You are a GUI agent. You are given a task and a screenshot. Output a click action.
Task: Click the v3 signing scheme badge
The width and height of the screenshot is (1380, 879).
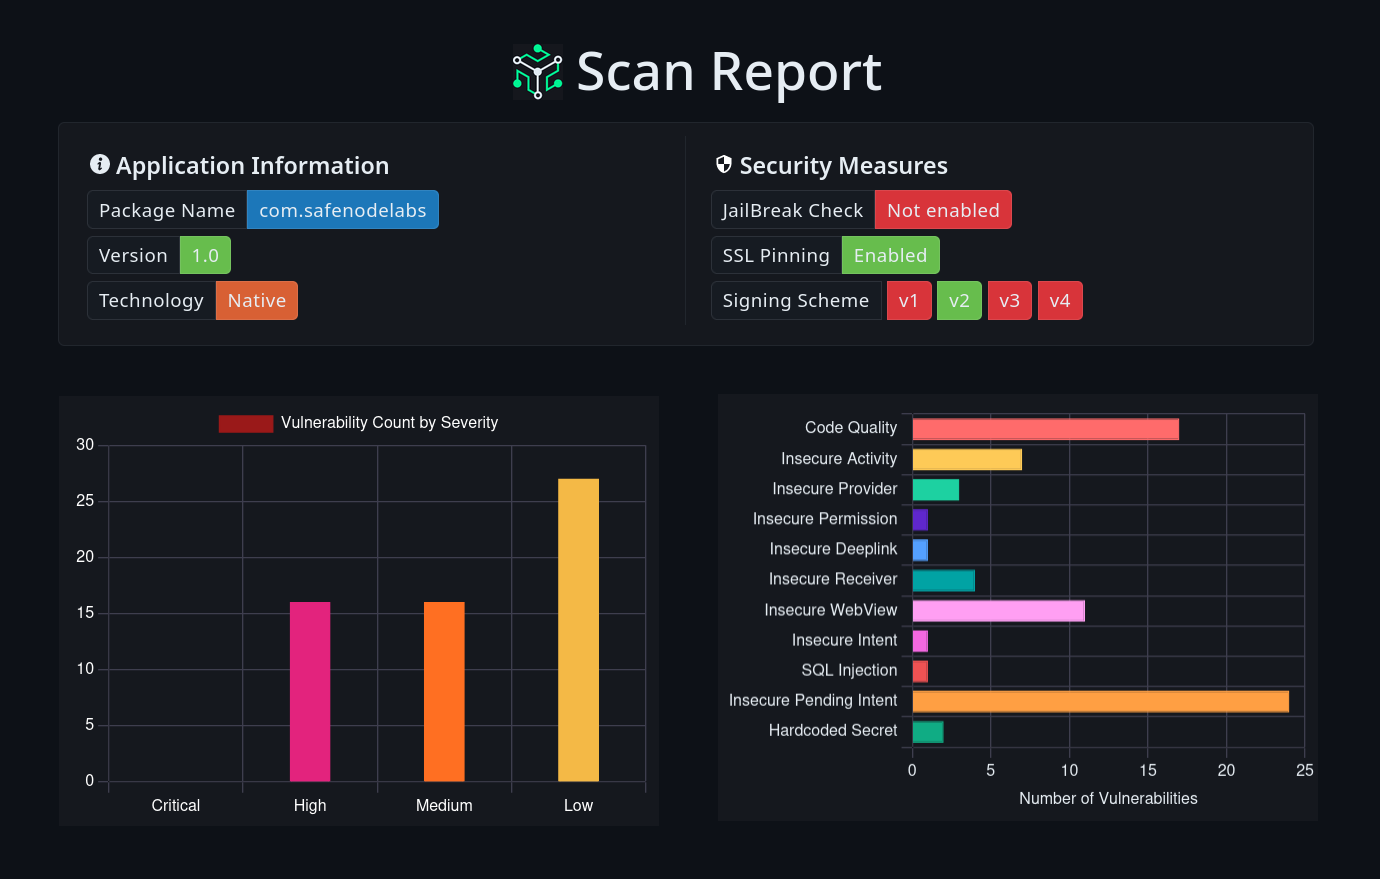[x=1010, y=300]
